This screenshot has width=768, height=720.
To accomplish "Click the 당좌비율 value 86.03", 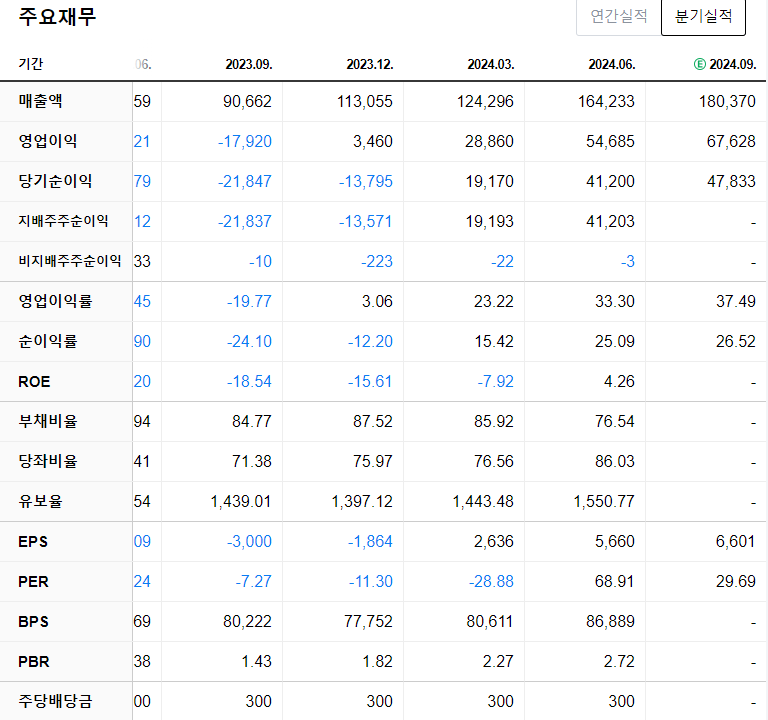I will coord(615,461).
